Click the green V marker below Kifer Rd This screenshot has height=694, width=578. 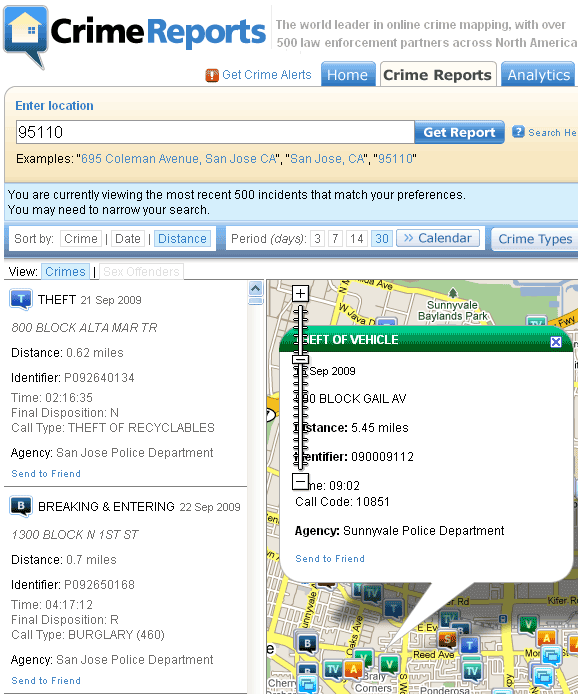[528, 625]
